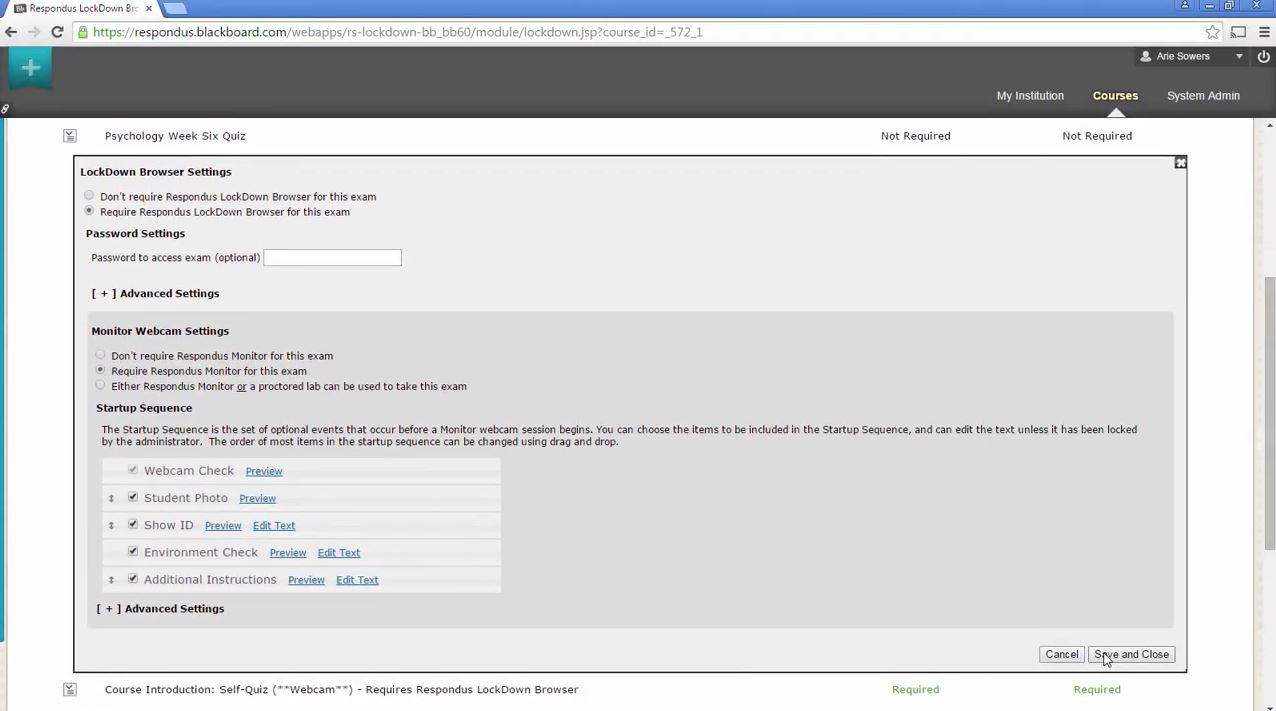Viewport: 1276px width, 711px height.
Task: Uncheck the Student Photo checkbox
Action: point(133,497)
